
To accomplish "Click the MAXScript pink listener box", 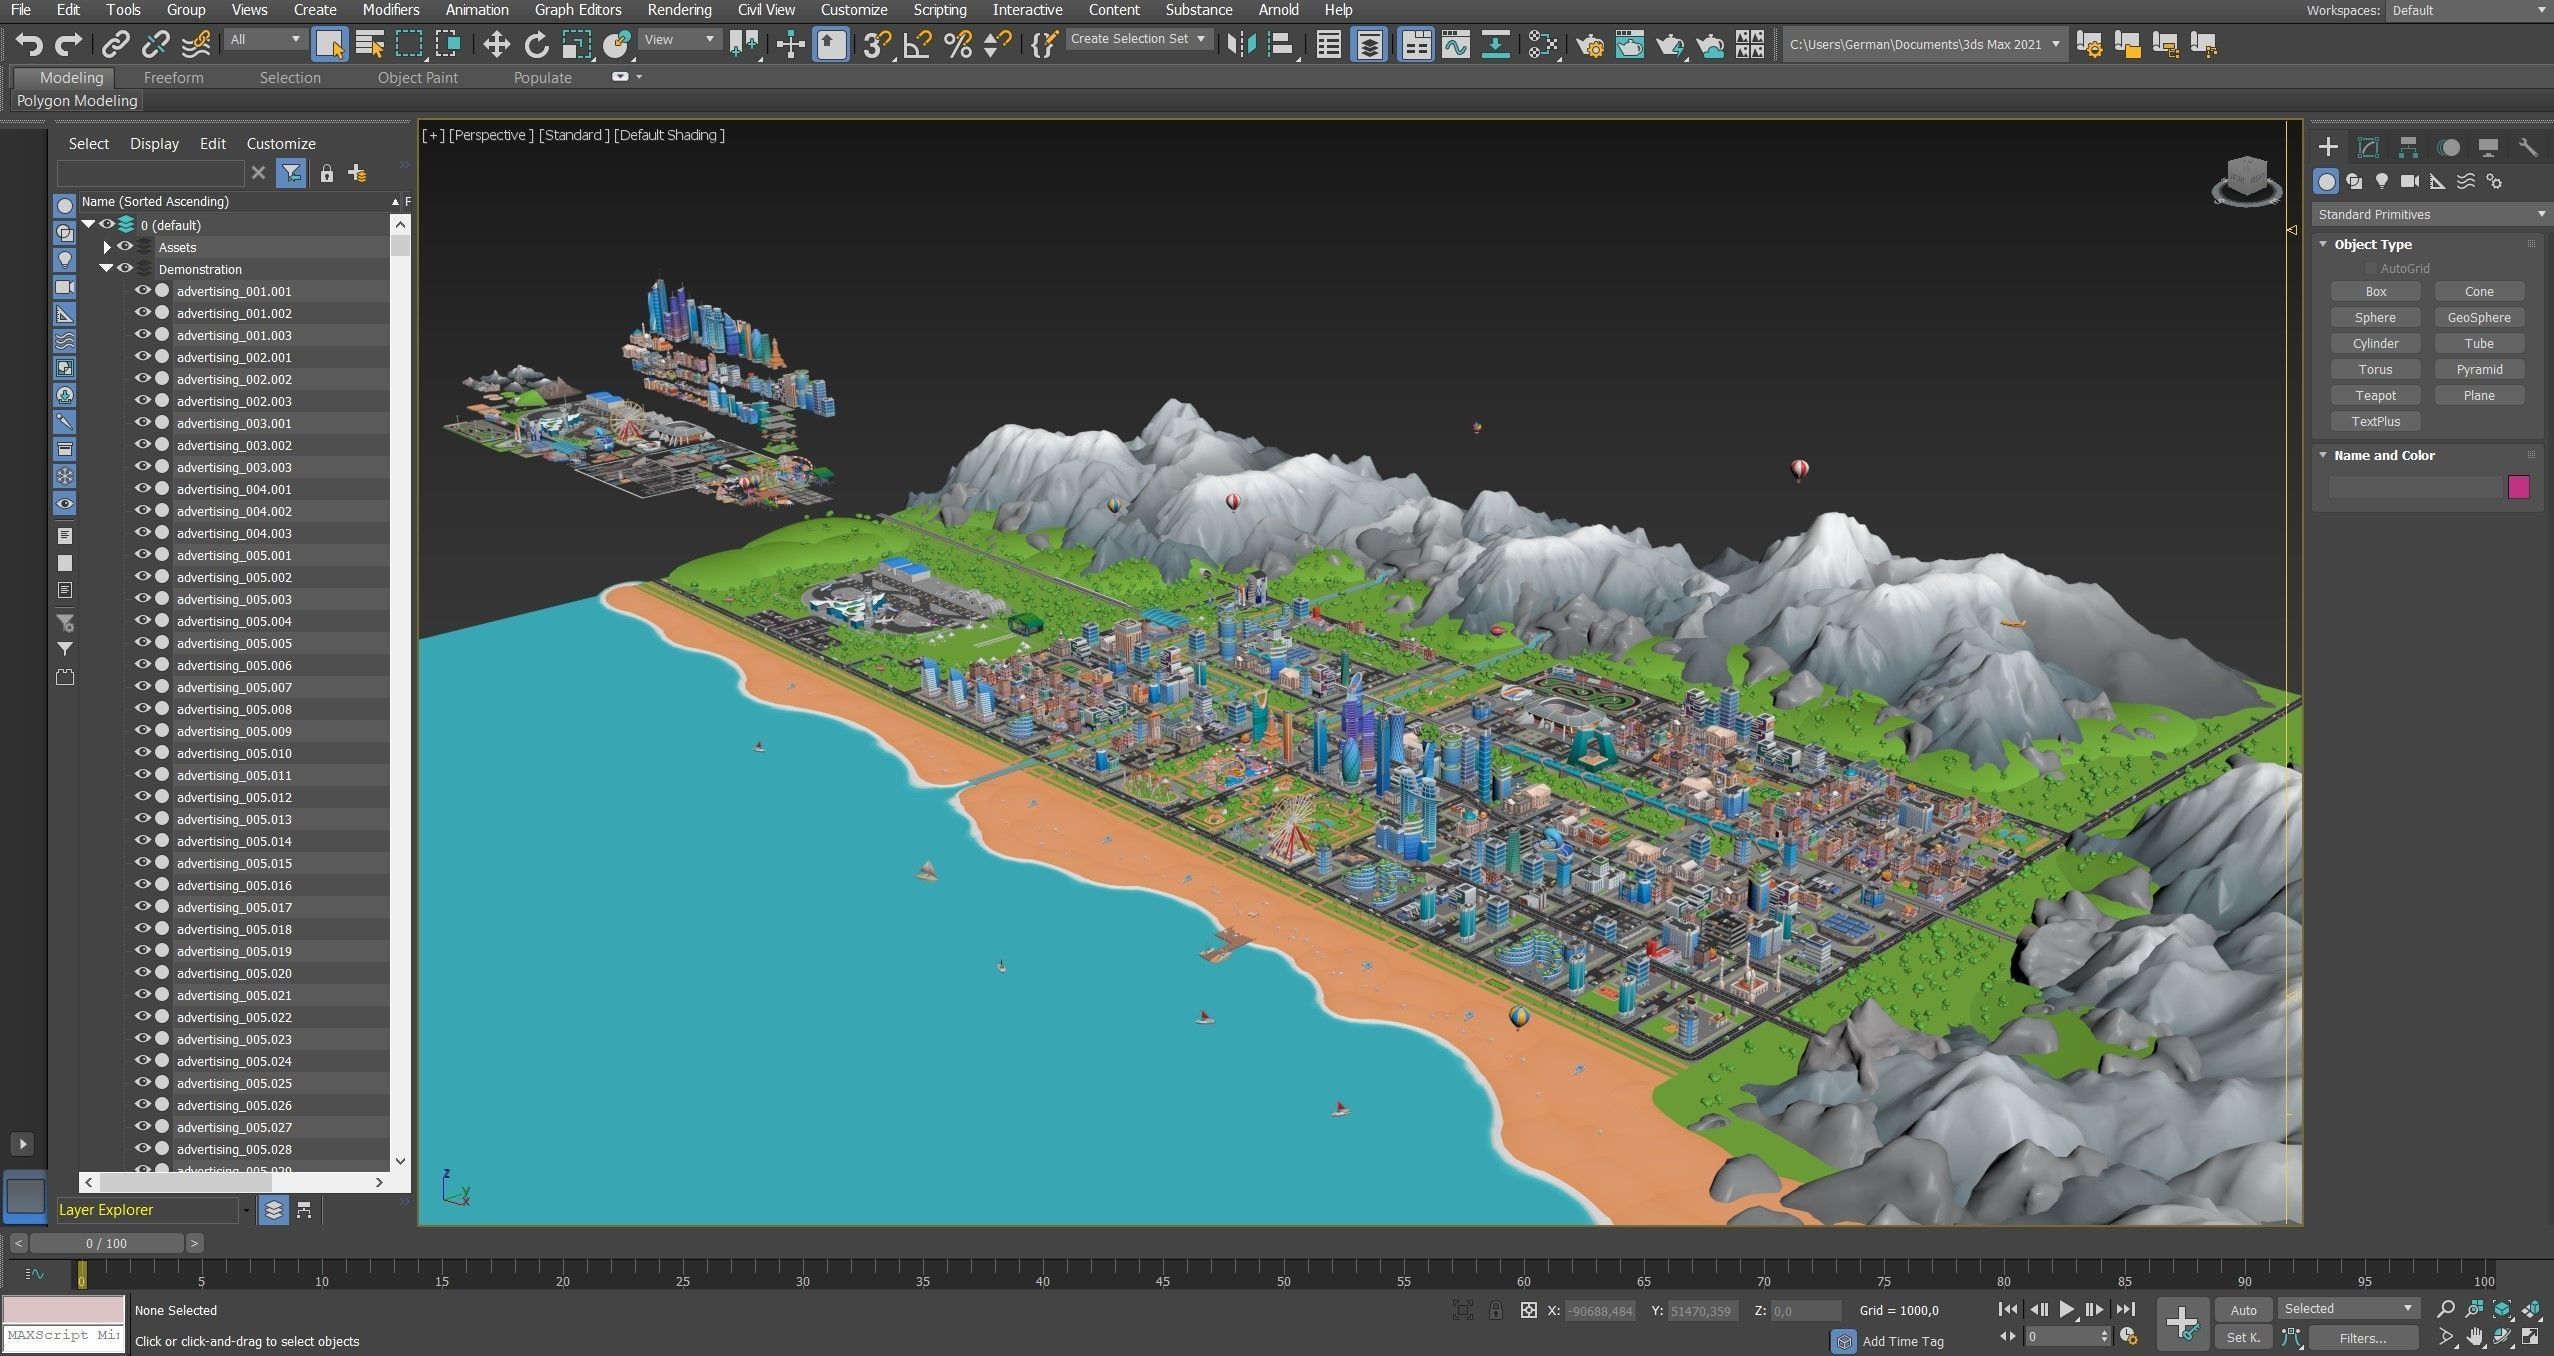I will click(x=64, y=1309).
